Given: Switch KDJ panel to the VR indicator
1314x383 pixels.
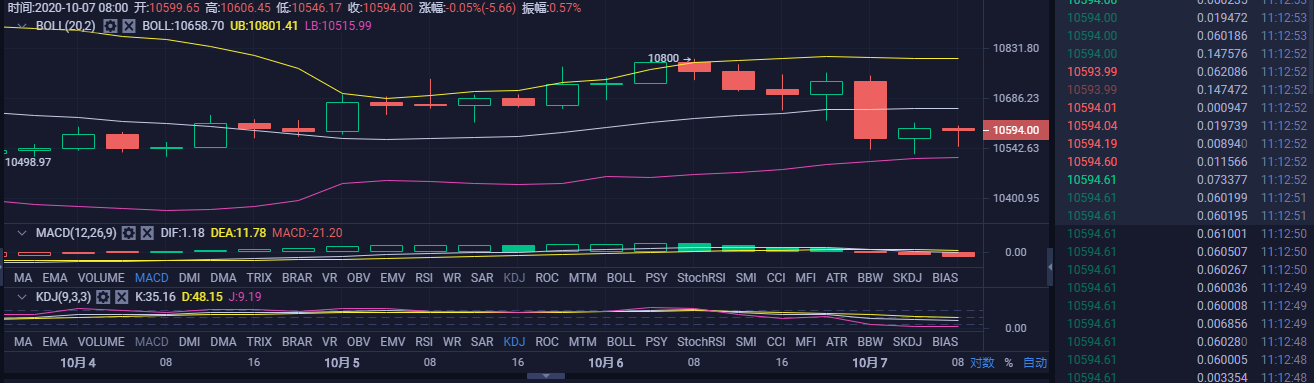Looking at the screenshot, I should click(330, 341).
